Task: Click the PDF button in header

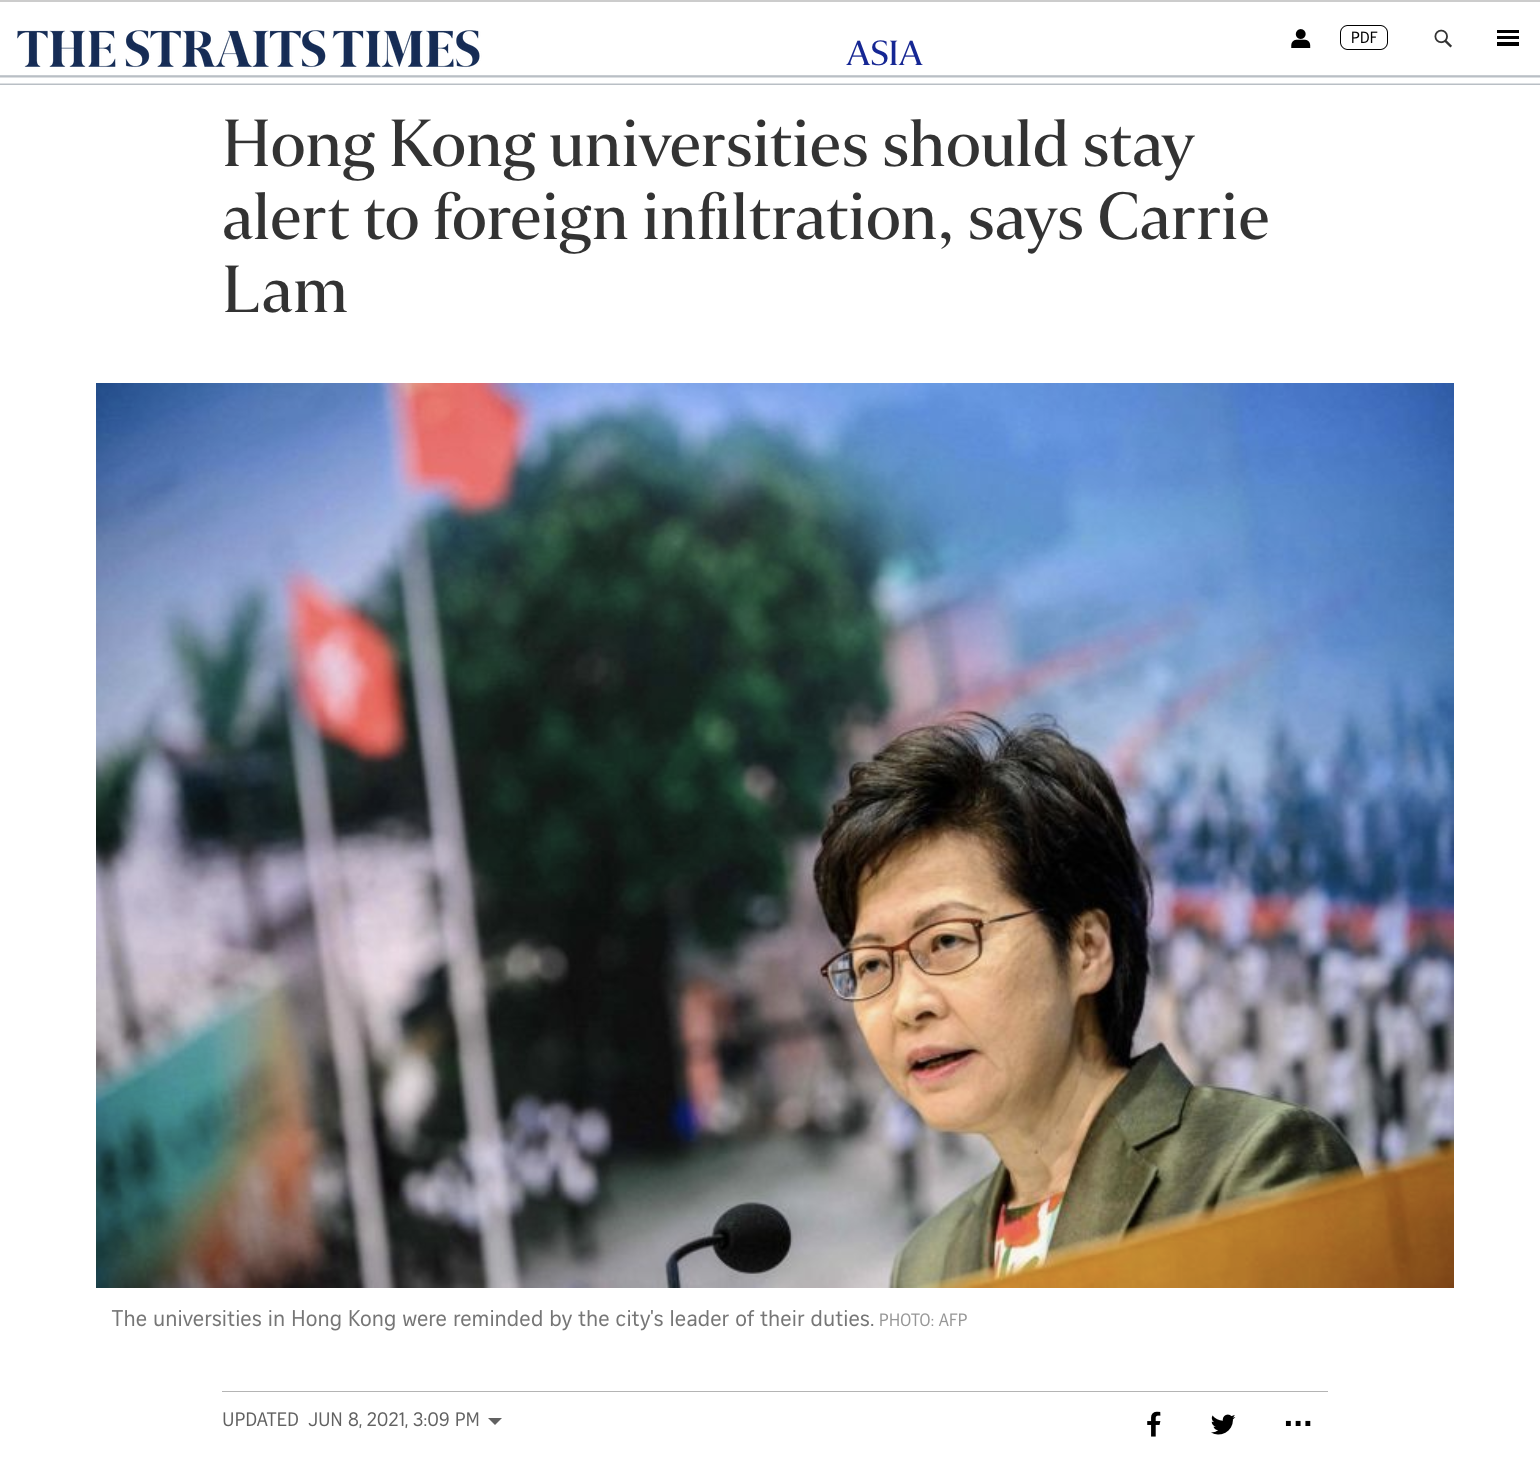Action: pyautogui.click(x=1363, y=38)
